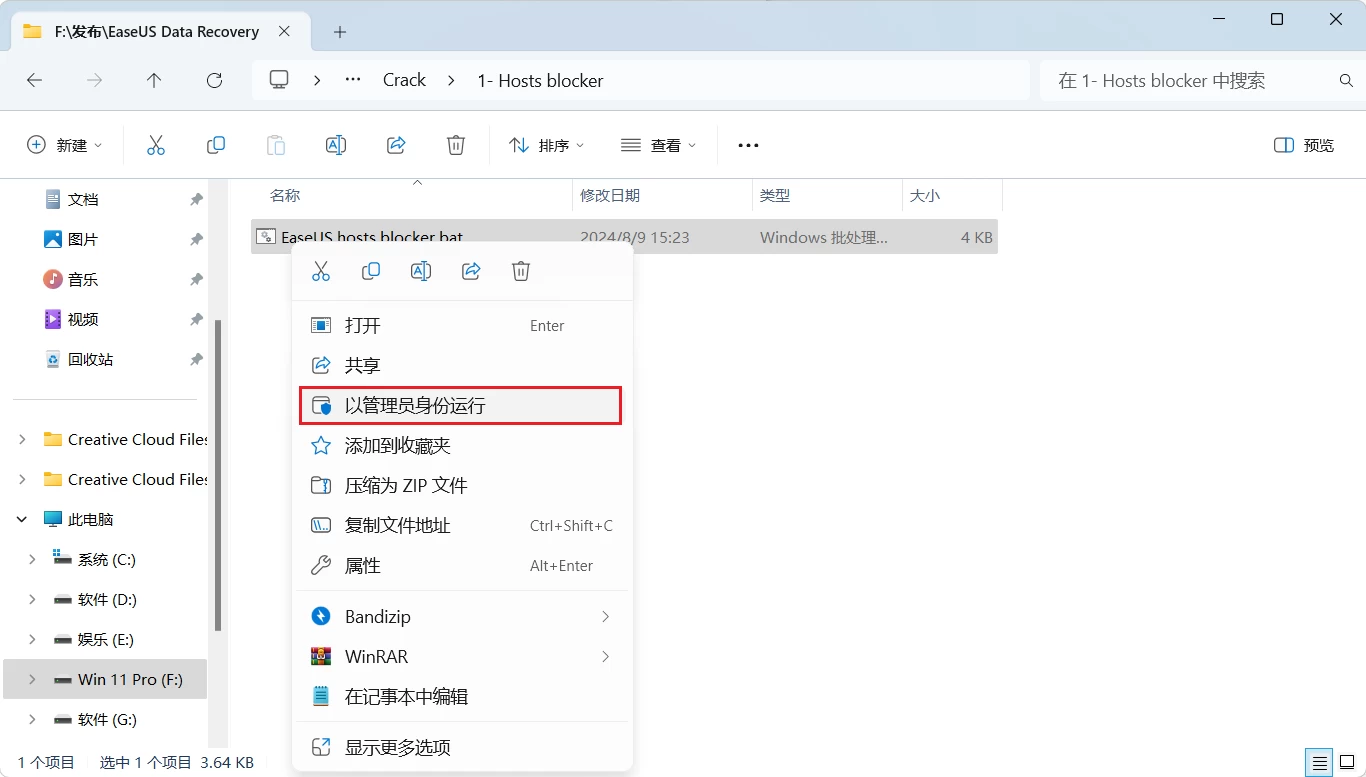Open the 新建 dropdown
The width and height of the screenshot is (1366, 777).
click(65, 145)
